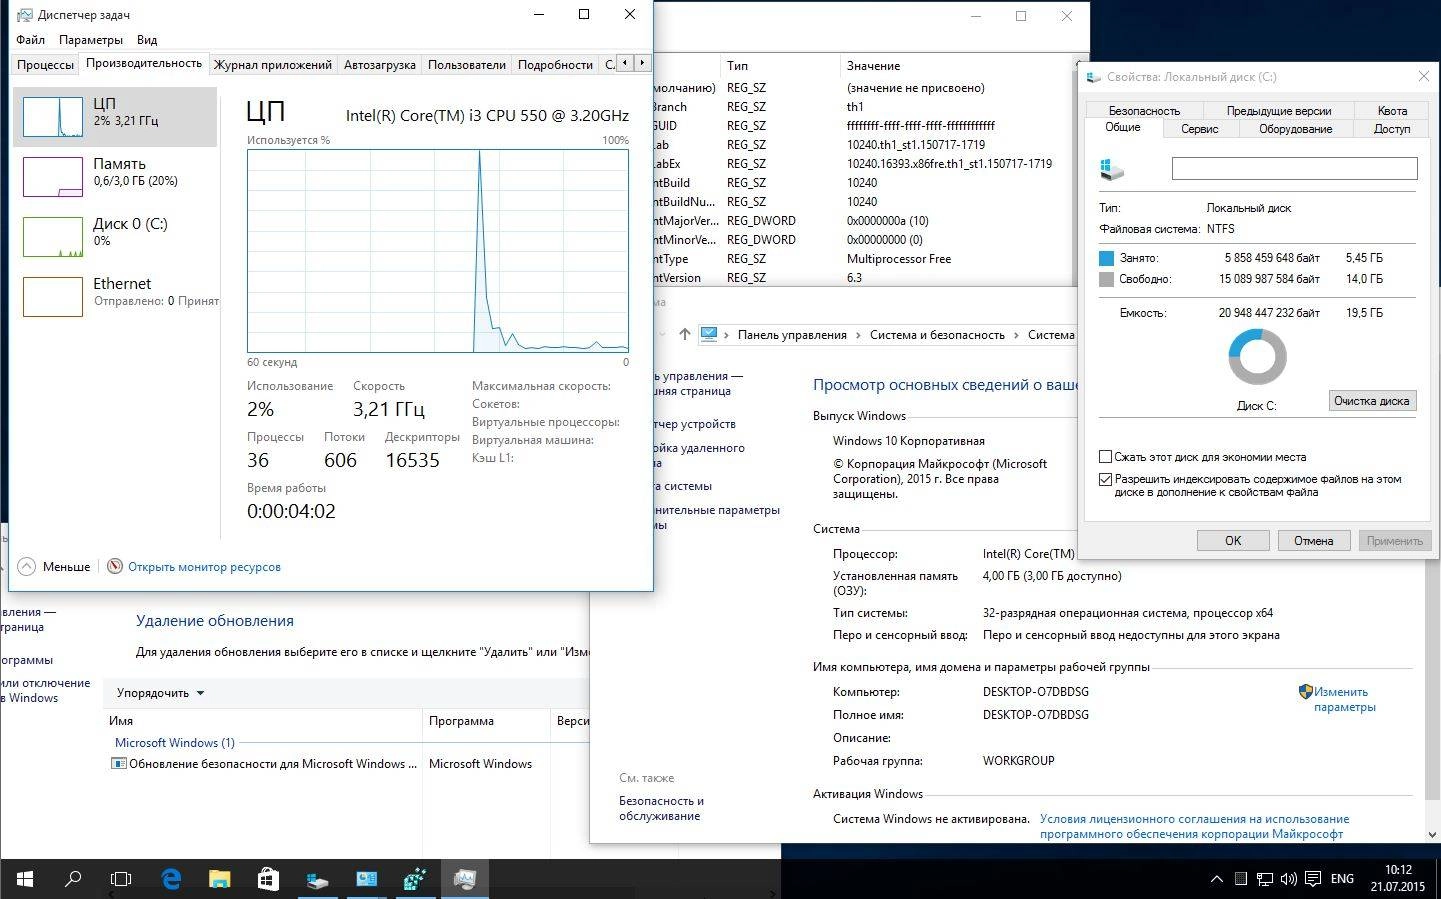Click Отмена in disk properties
Screen dimensions: 1441x899
(1313, 540)
